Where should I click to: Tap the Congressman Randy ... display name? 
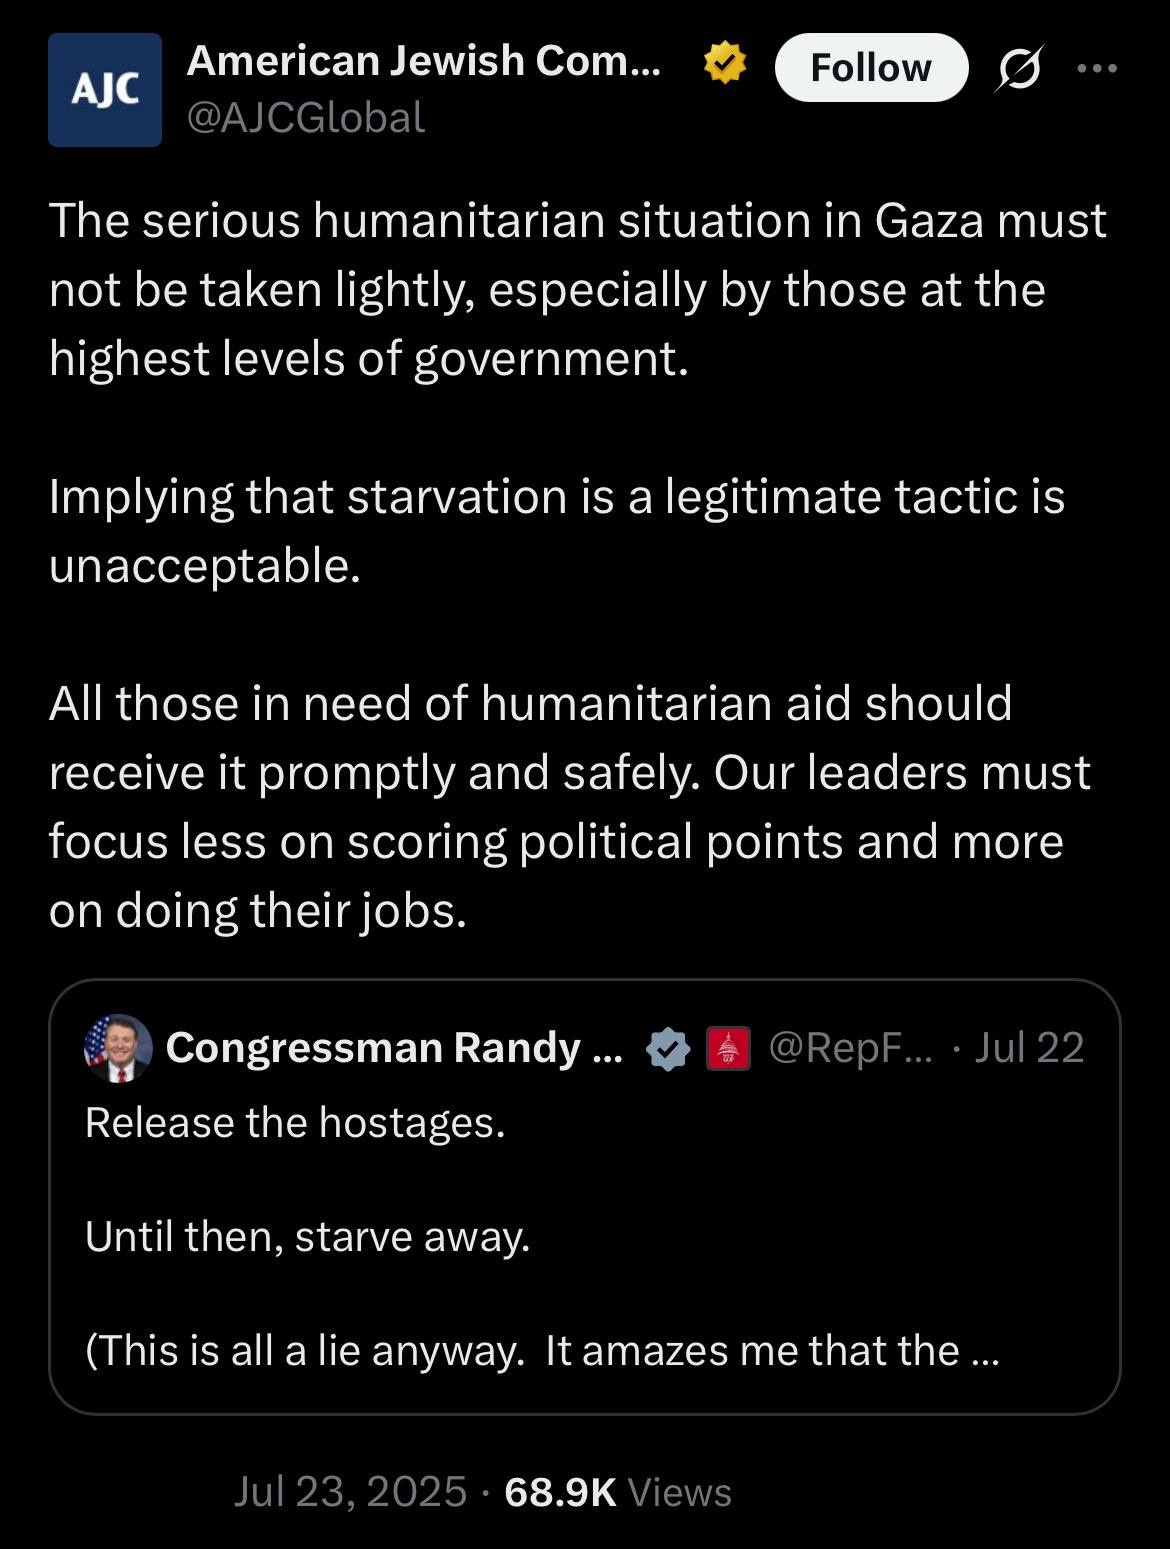394,1047
